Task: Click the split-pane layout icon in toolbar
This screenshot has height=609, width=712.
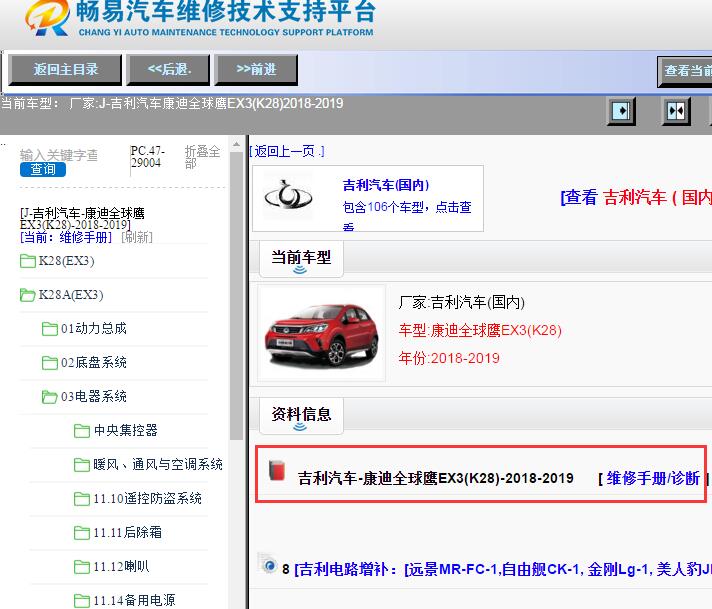Action: (x=676, y=110)
